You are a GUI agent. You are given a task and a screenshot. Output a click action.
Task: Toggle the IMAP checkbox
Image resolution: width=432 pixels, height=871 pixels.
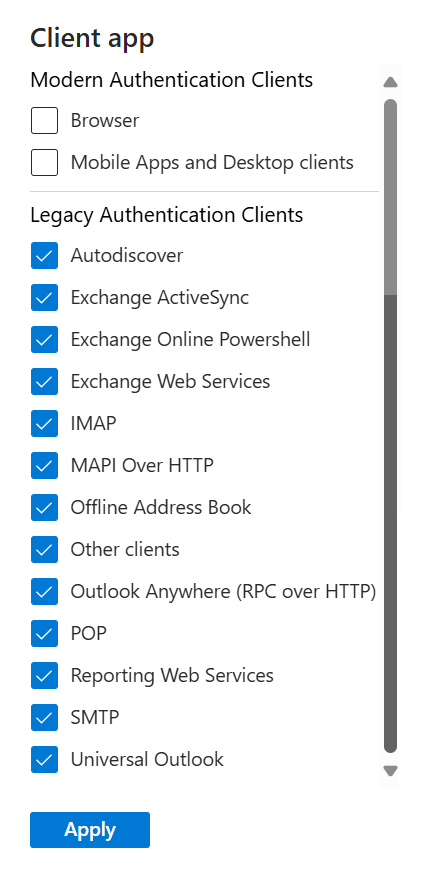click(44, 424)
